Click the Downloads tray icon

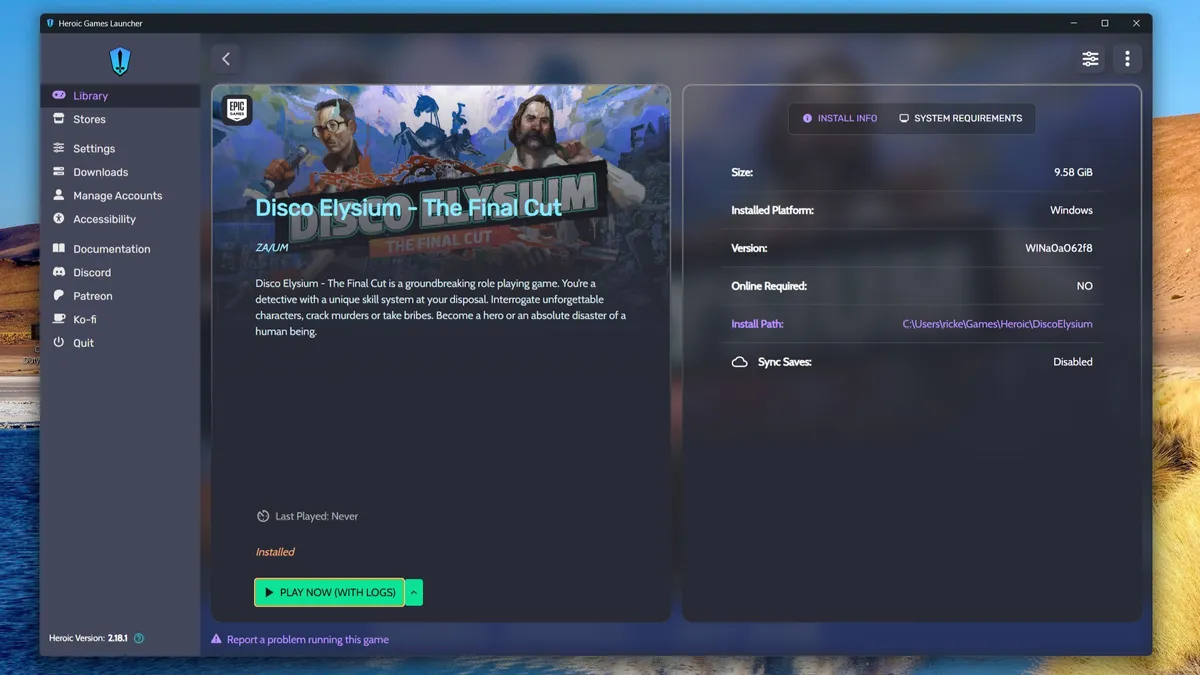click(x=58, y=172)
